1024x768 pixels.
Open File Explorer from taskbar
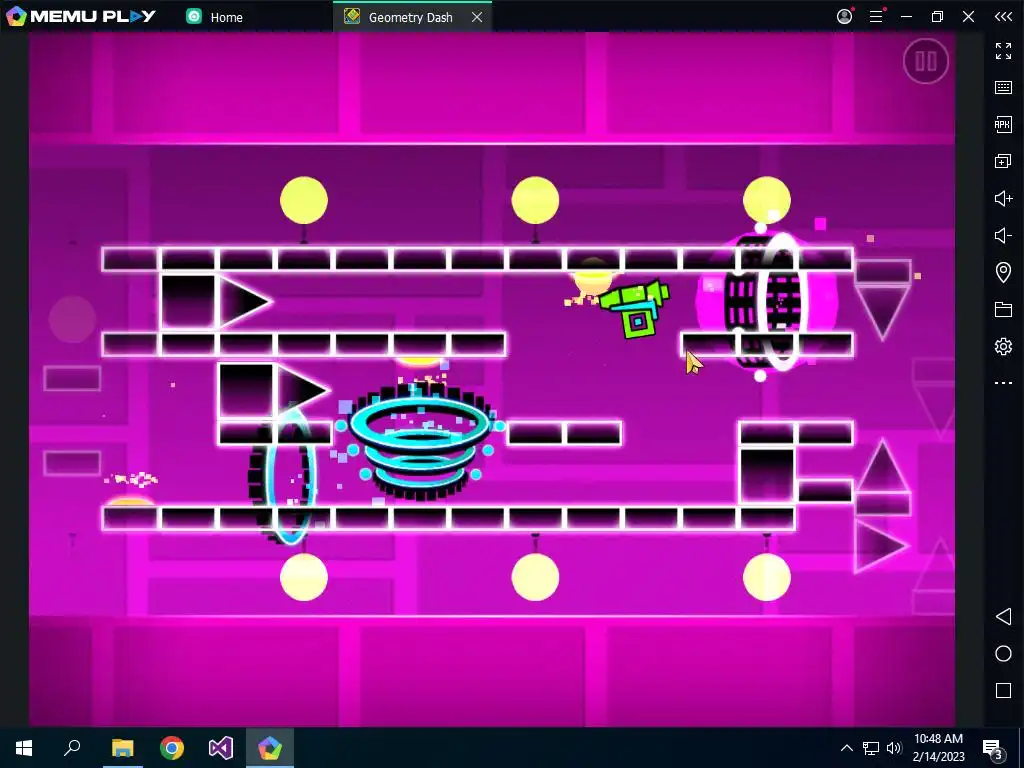(122, 748)
